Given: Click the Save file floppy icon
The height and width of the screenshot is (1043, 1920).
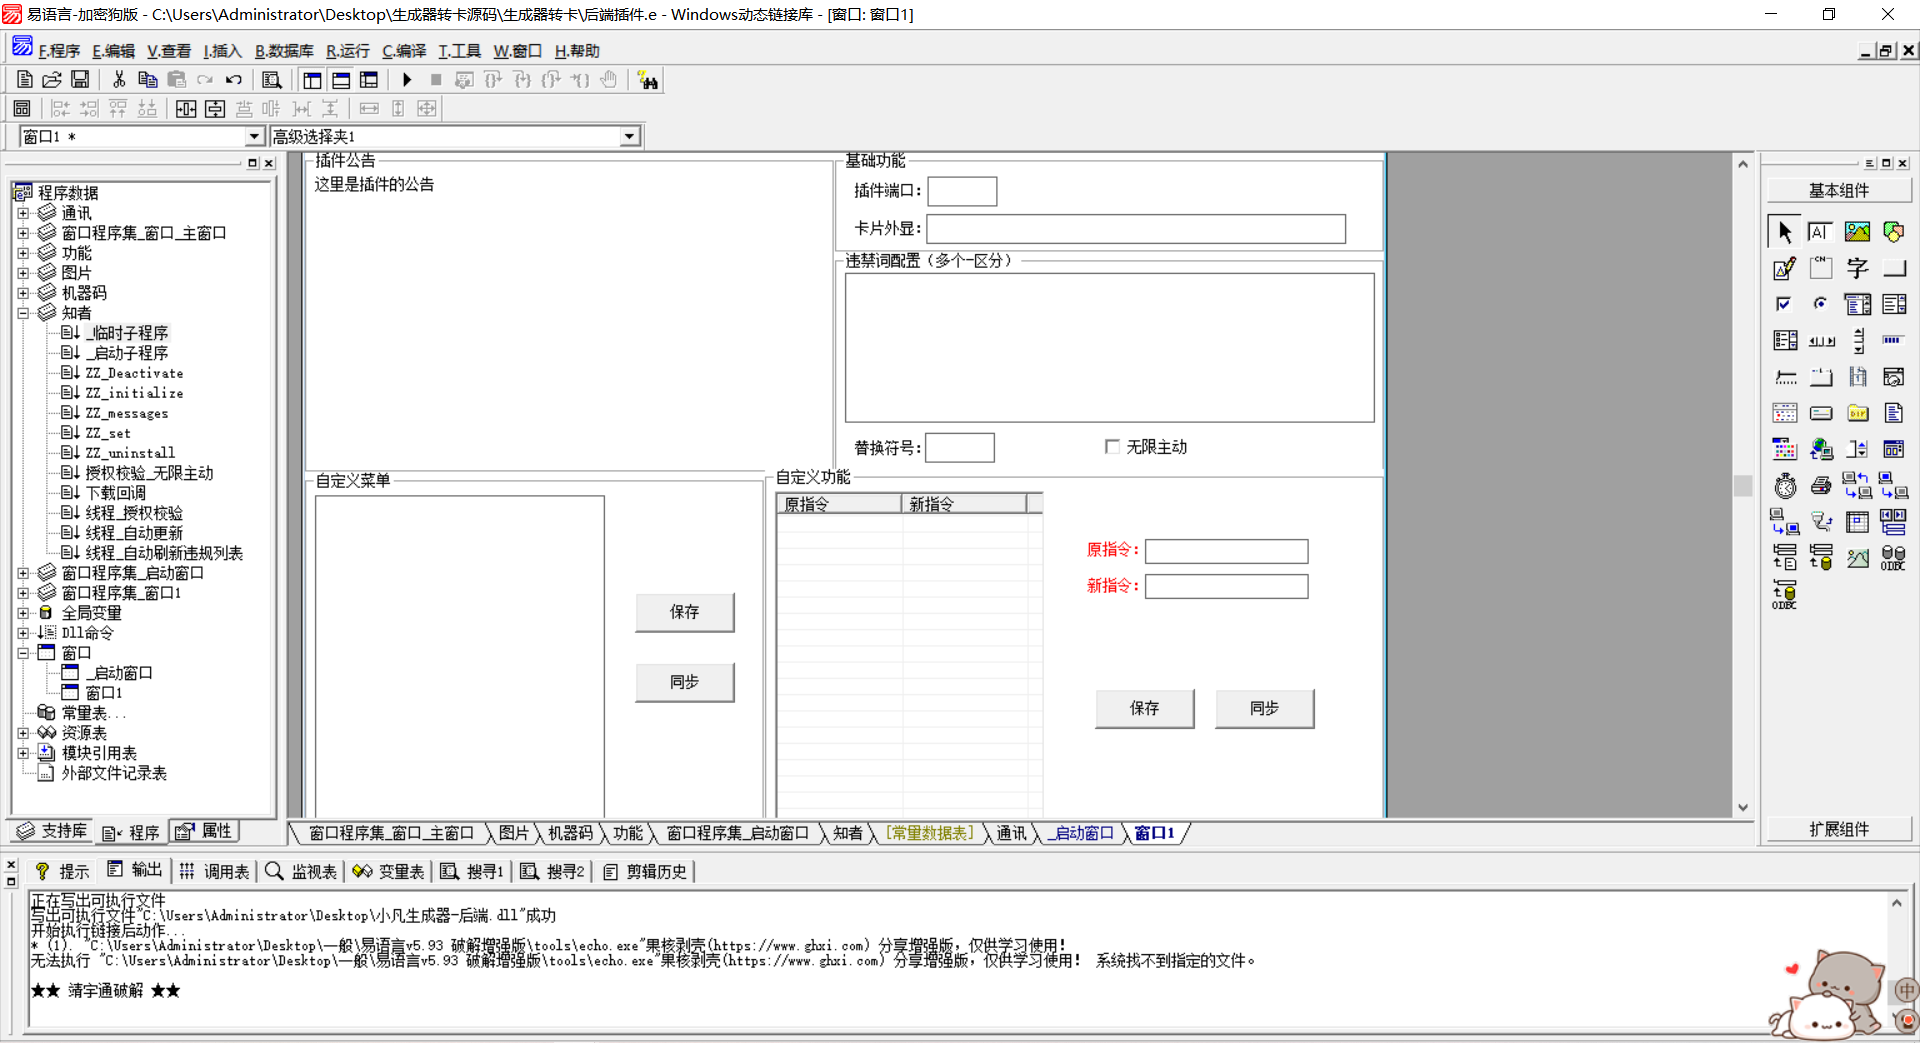Looking at the screenshot, I should (x=80, y=80).
